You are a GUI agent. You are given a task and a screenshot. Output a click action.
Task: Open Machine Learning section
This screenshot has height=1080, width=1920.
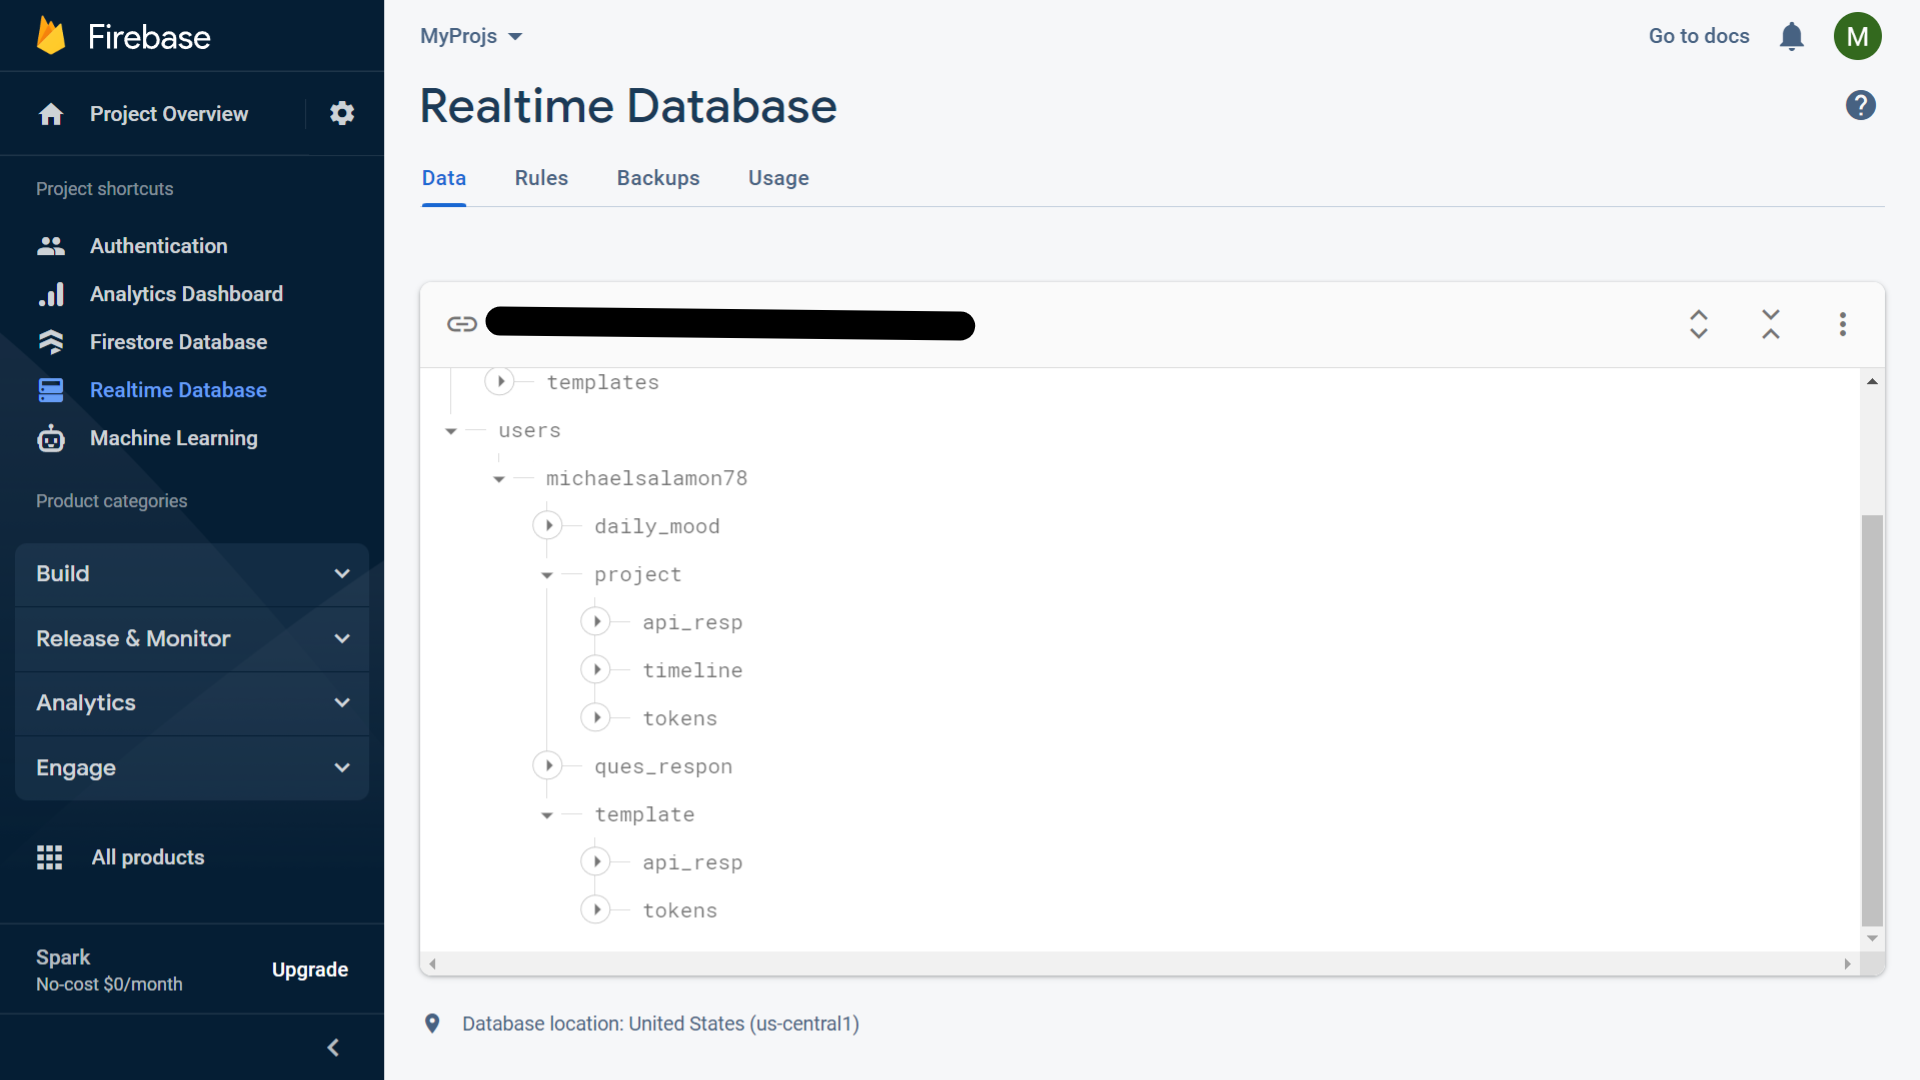pos(173,438)
